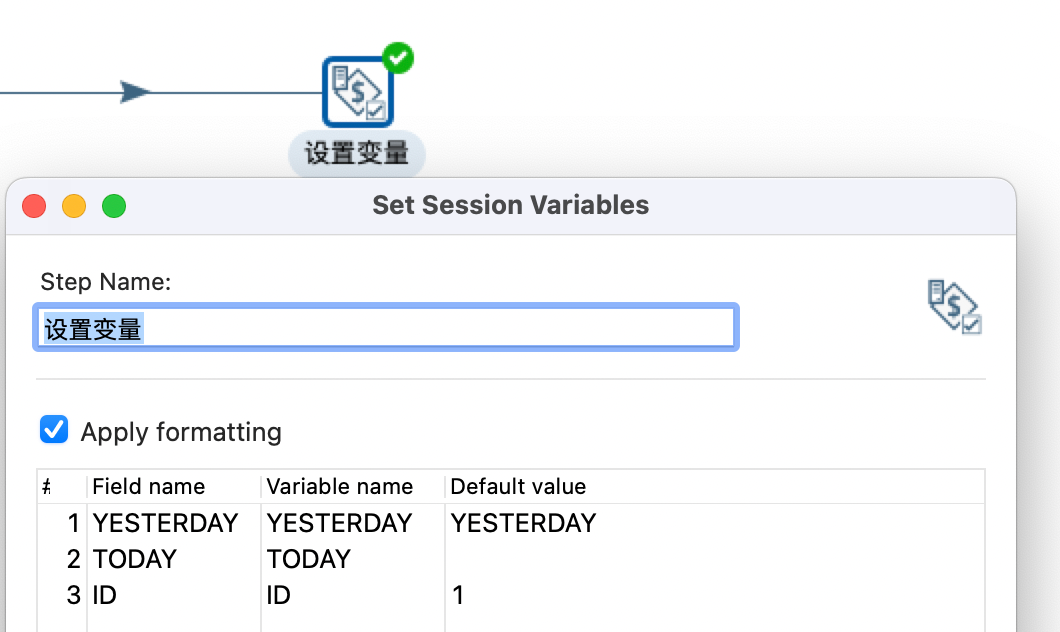Screen dimensions: 1060x632
Task: Click the Set Variables step icon on canvas
Action: point(357,92)
